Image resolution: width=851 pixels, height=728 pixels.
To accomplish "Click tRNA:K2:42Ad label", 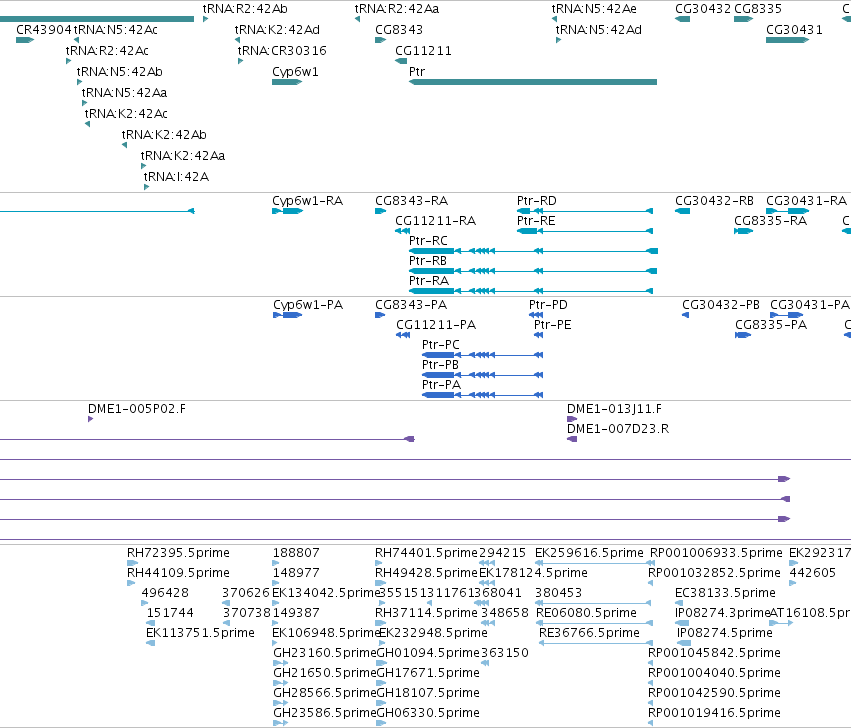I will (277, 29).
